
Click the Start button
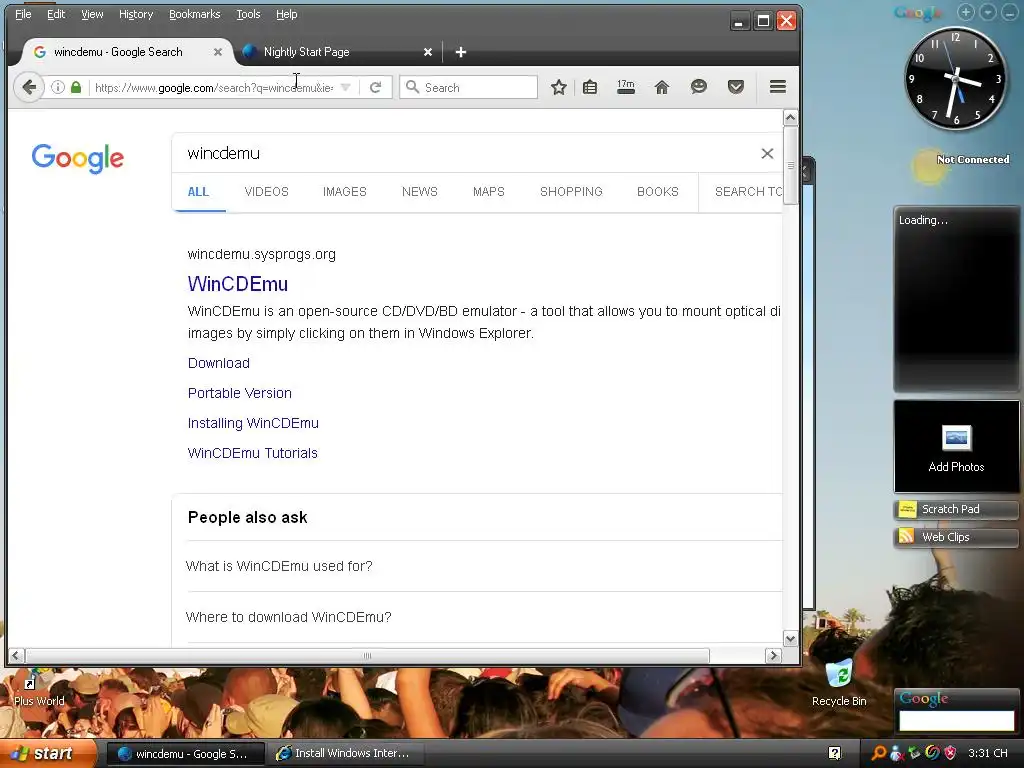(48, 753)
